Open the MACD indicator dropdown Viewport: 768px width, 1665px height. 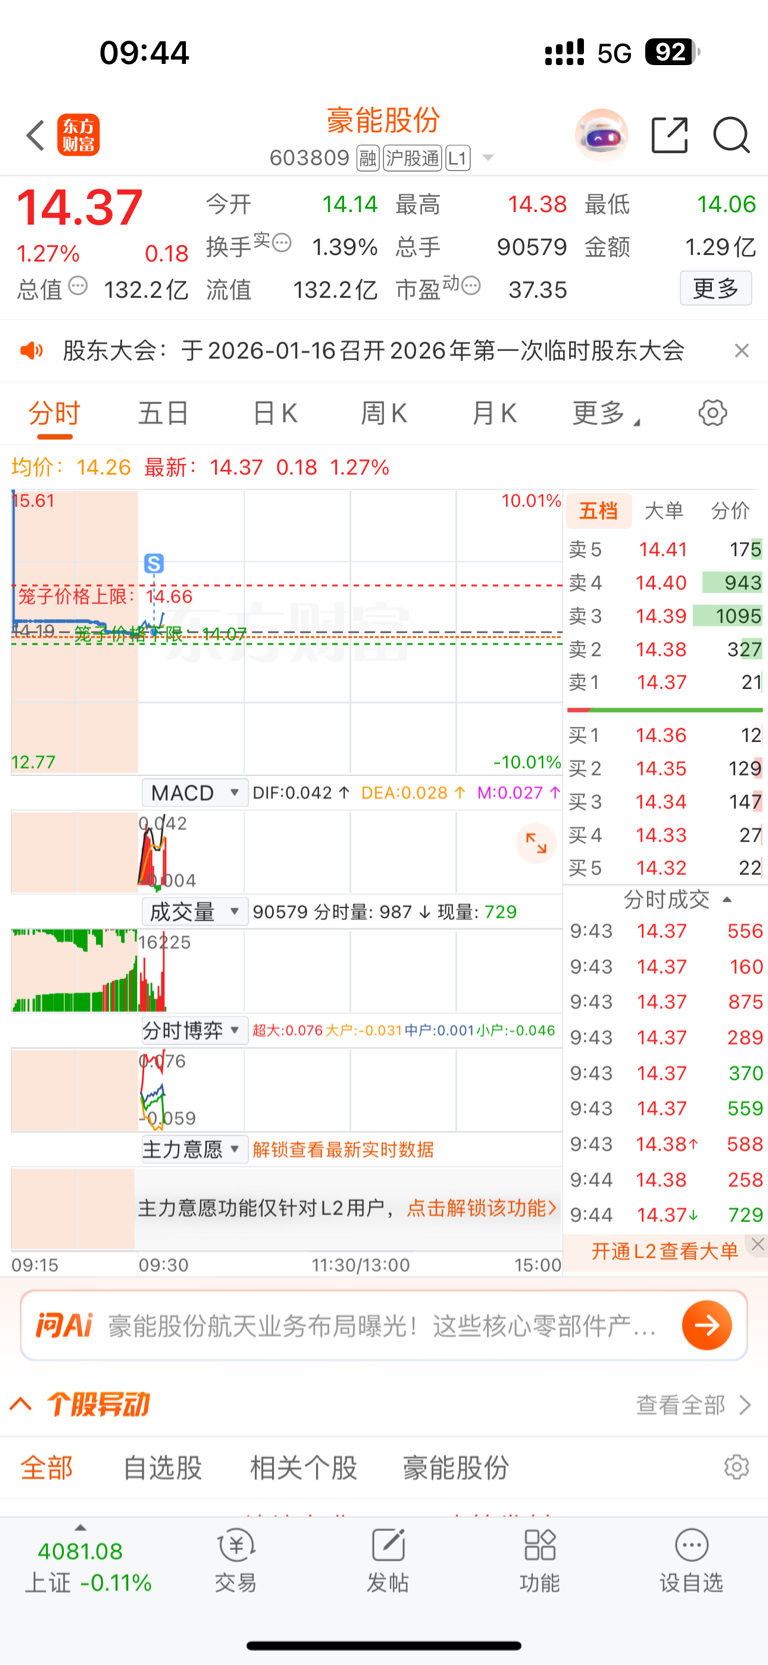coord(194,793)
